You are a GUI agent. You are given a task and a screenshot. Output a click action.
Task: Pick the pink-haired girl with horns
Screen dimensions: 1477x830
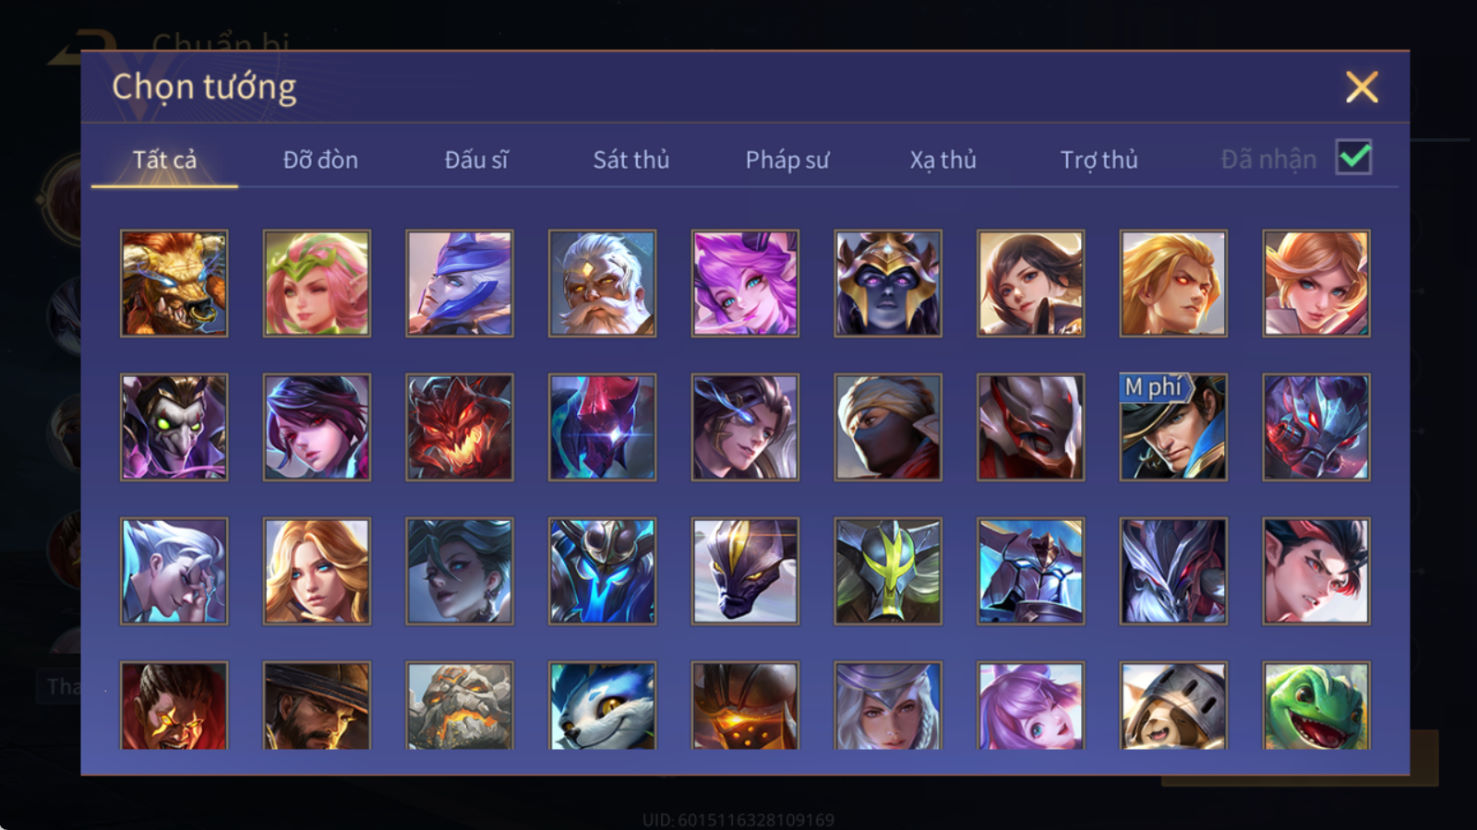click(745, 284)
